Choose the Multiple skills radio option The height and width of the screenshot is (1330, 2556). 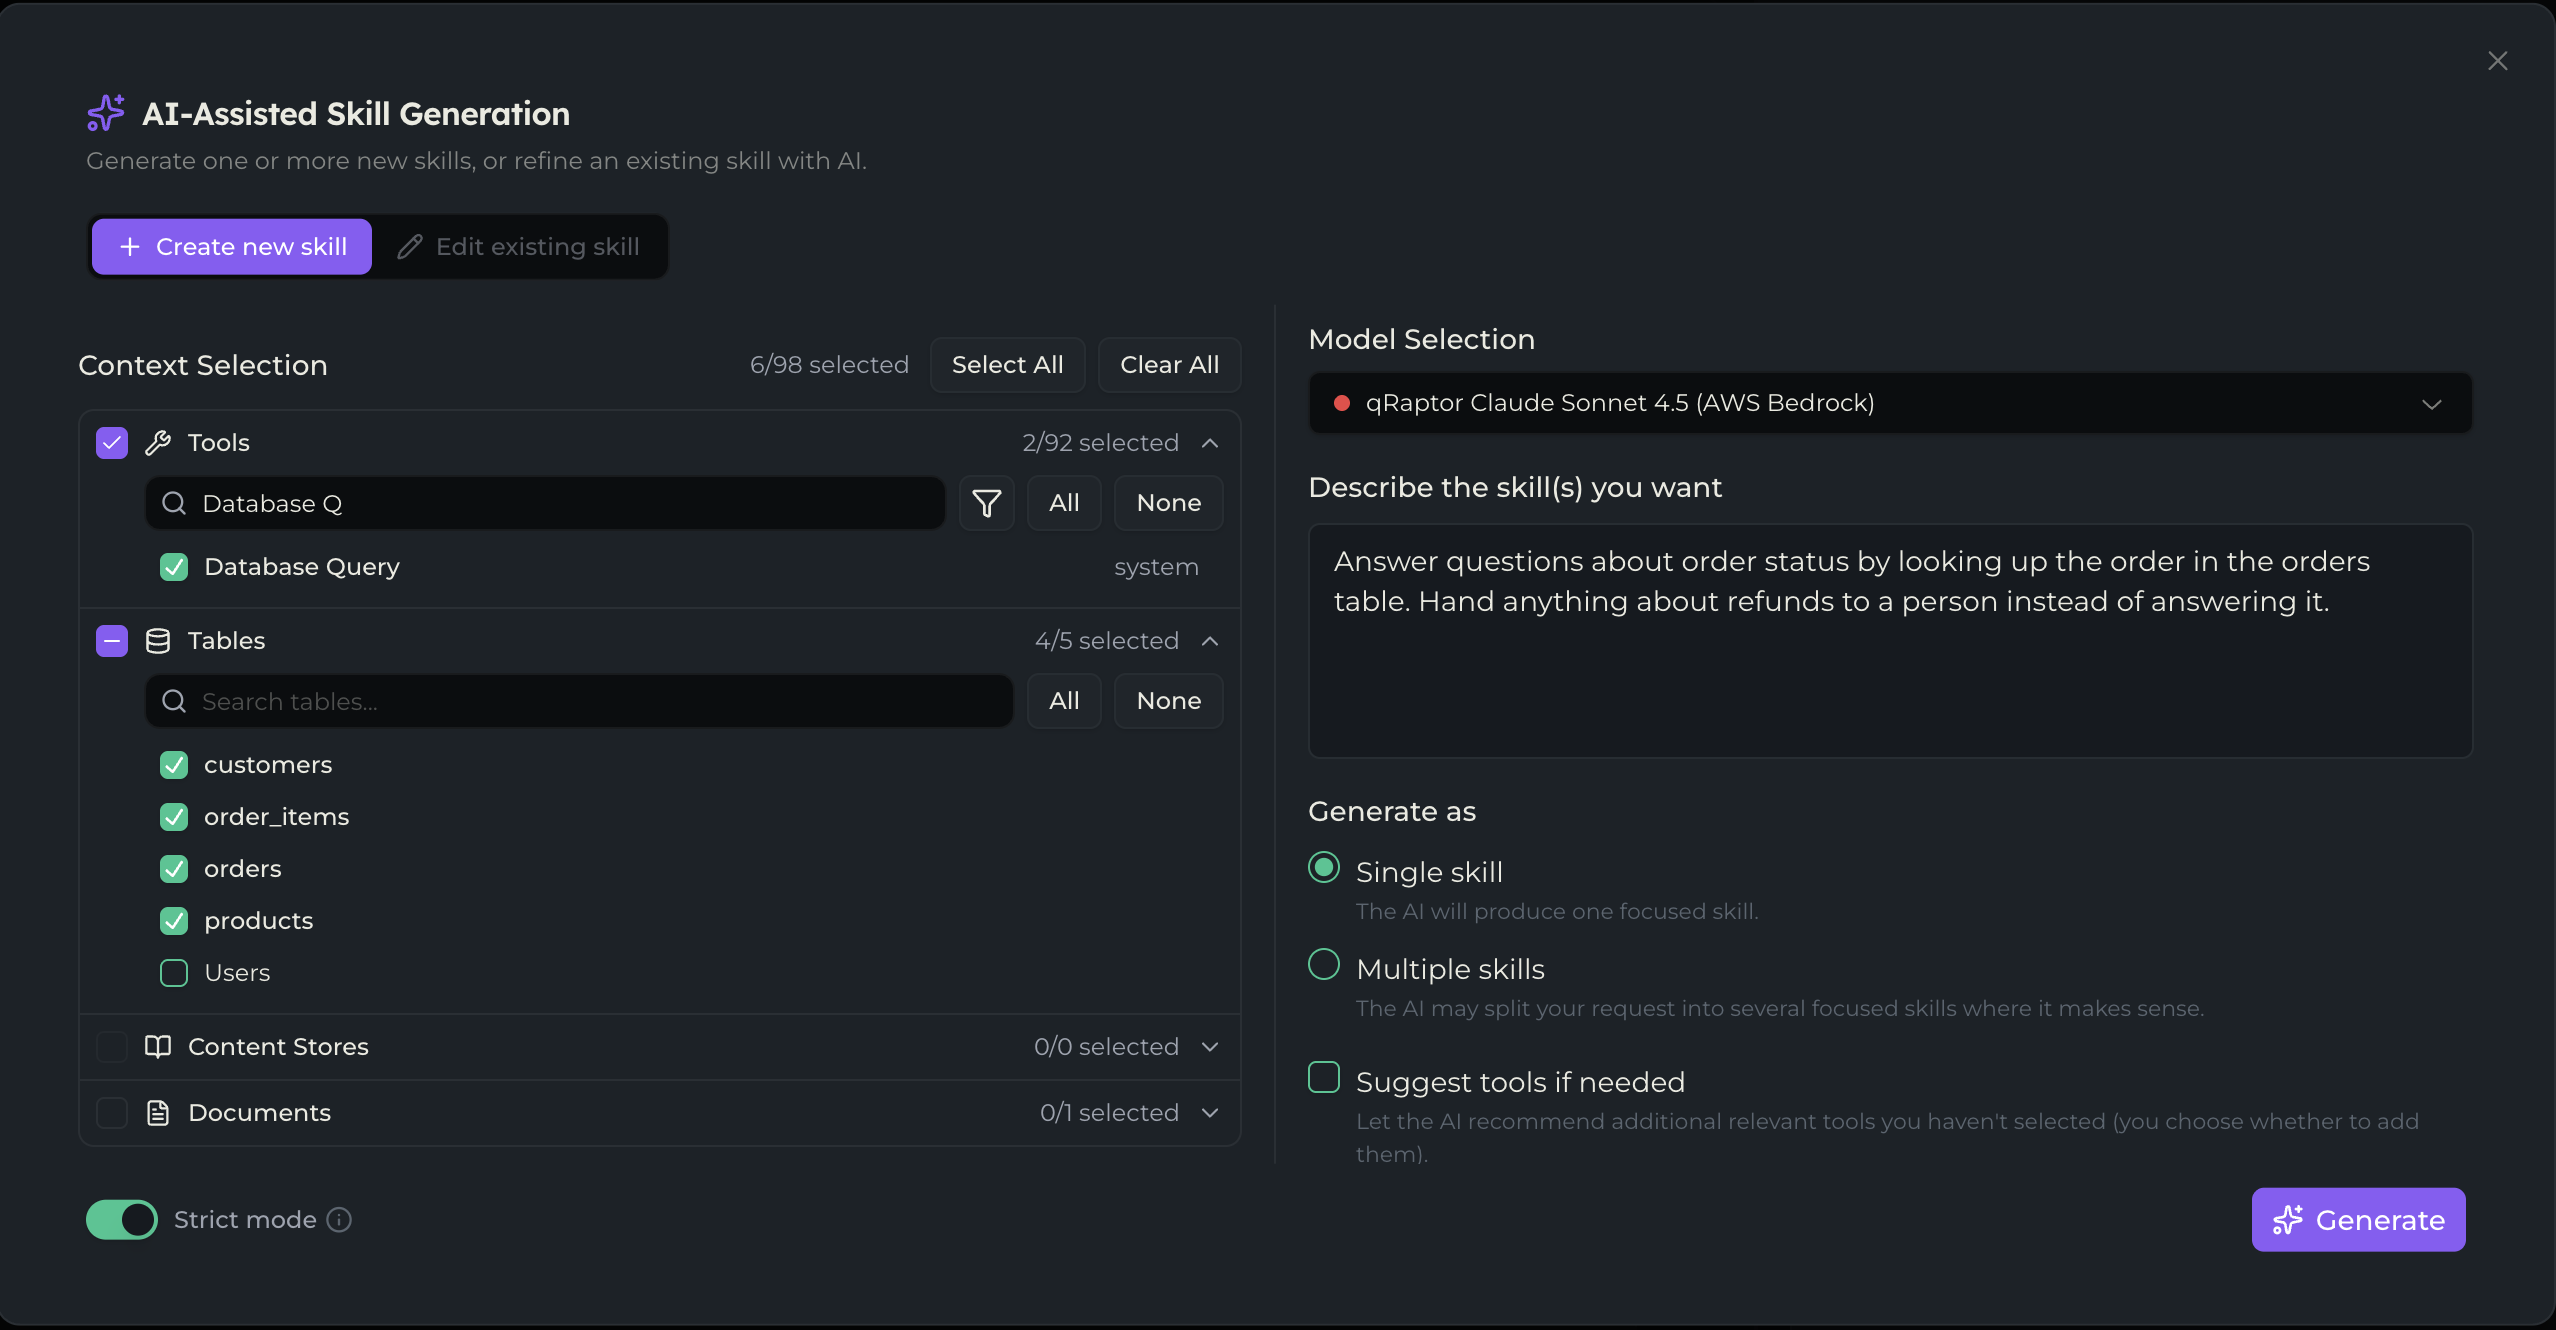(1324, 964)
